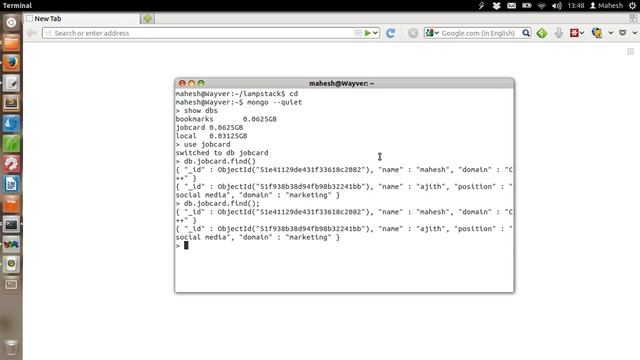640x360 pixels.
Task: Click the leftmost lightning indicator in panel
Action: coord(482,6)
